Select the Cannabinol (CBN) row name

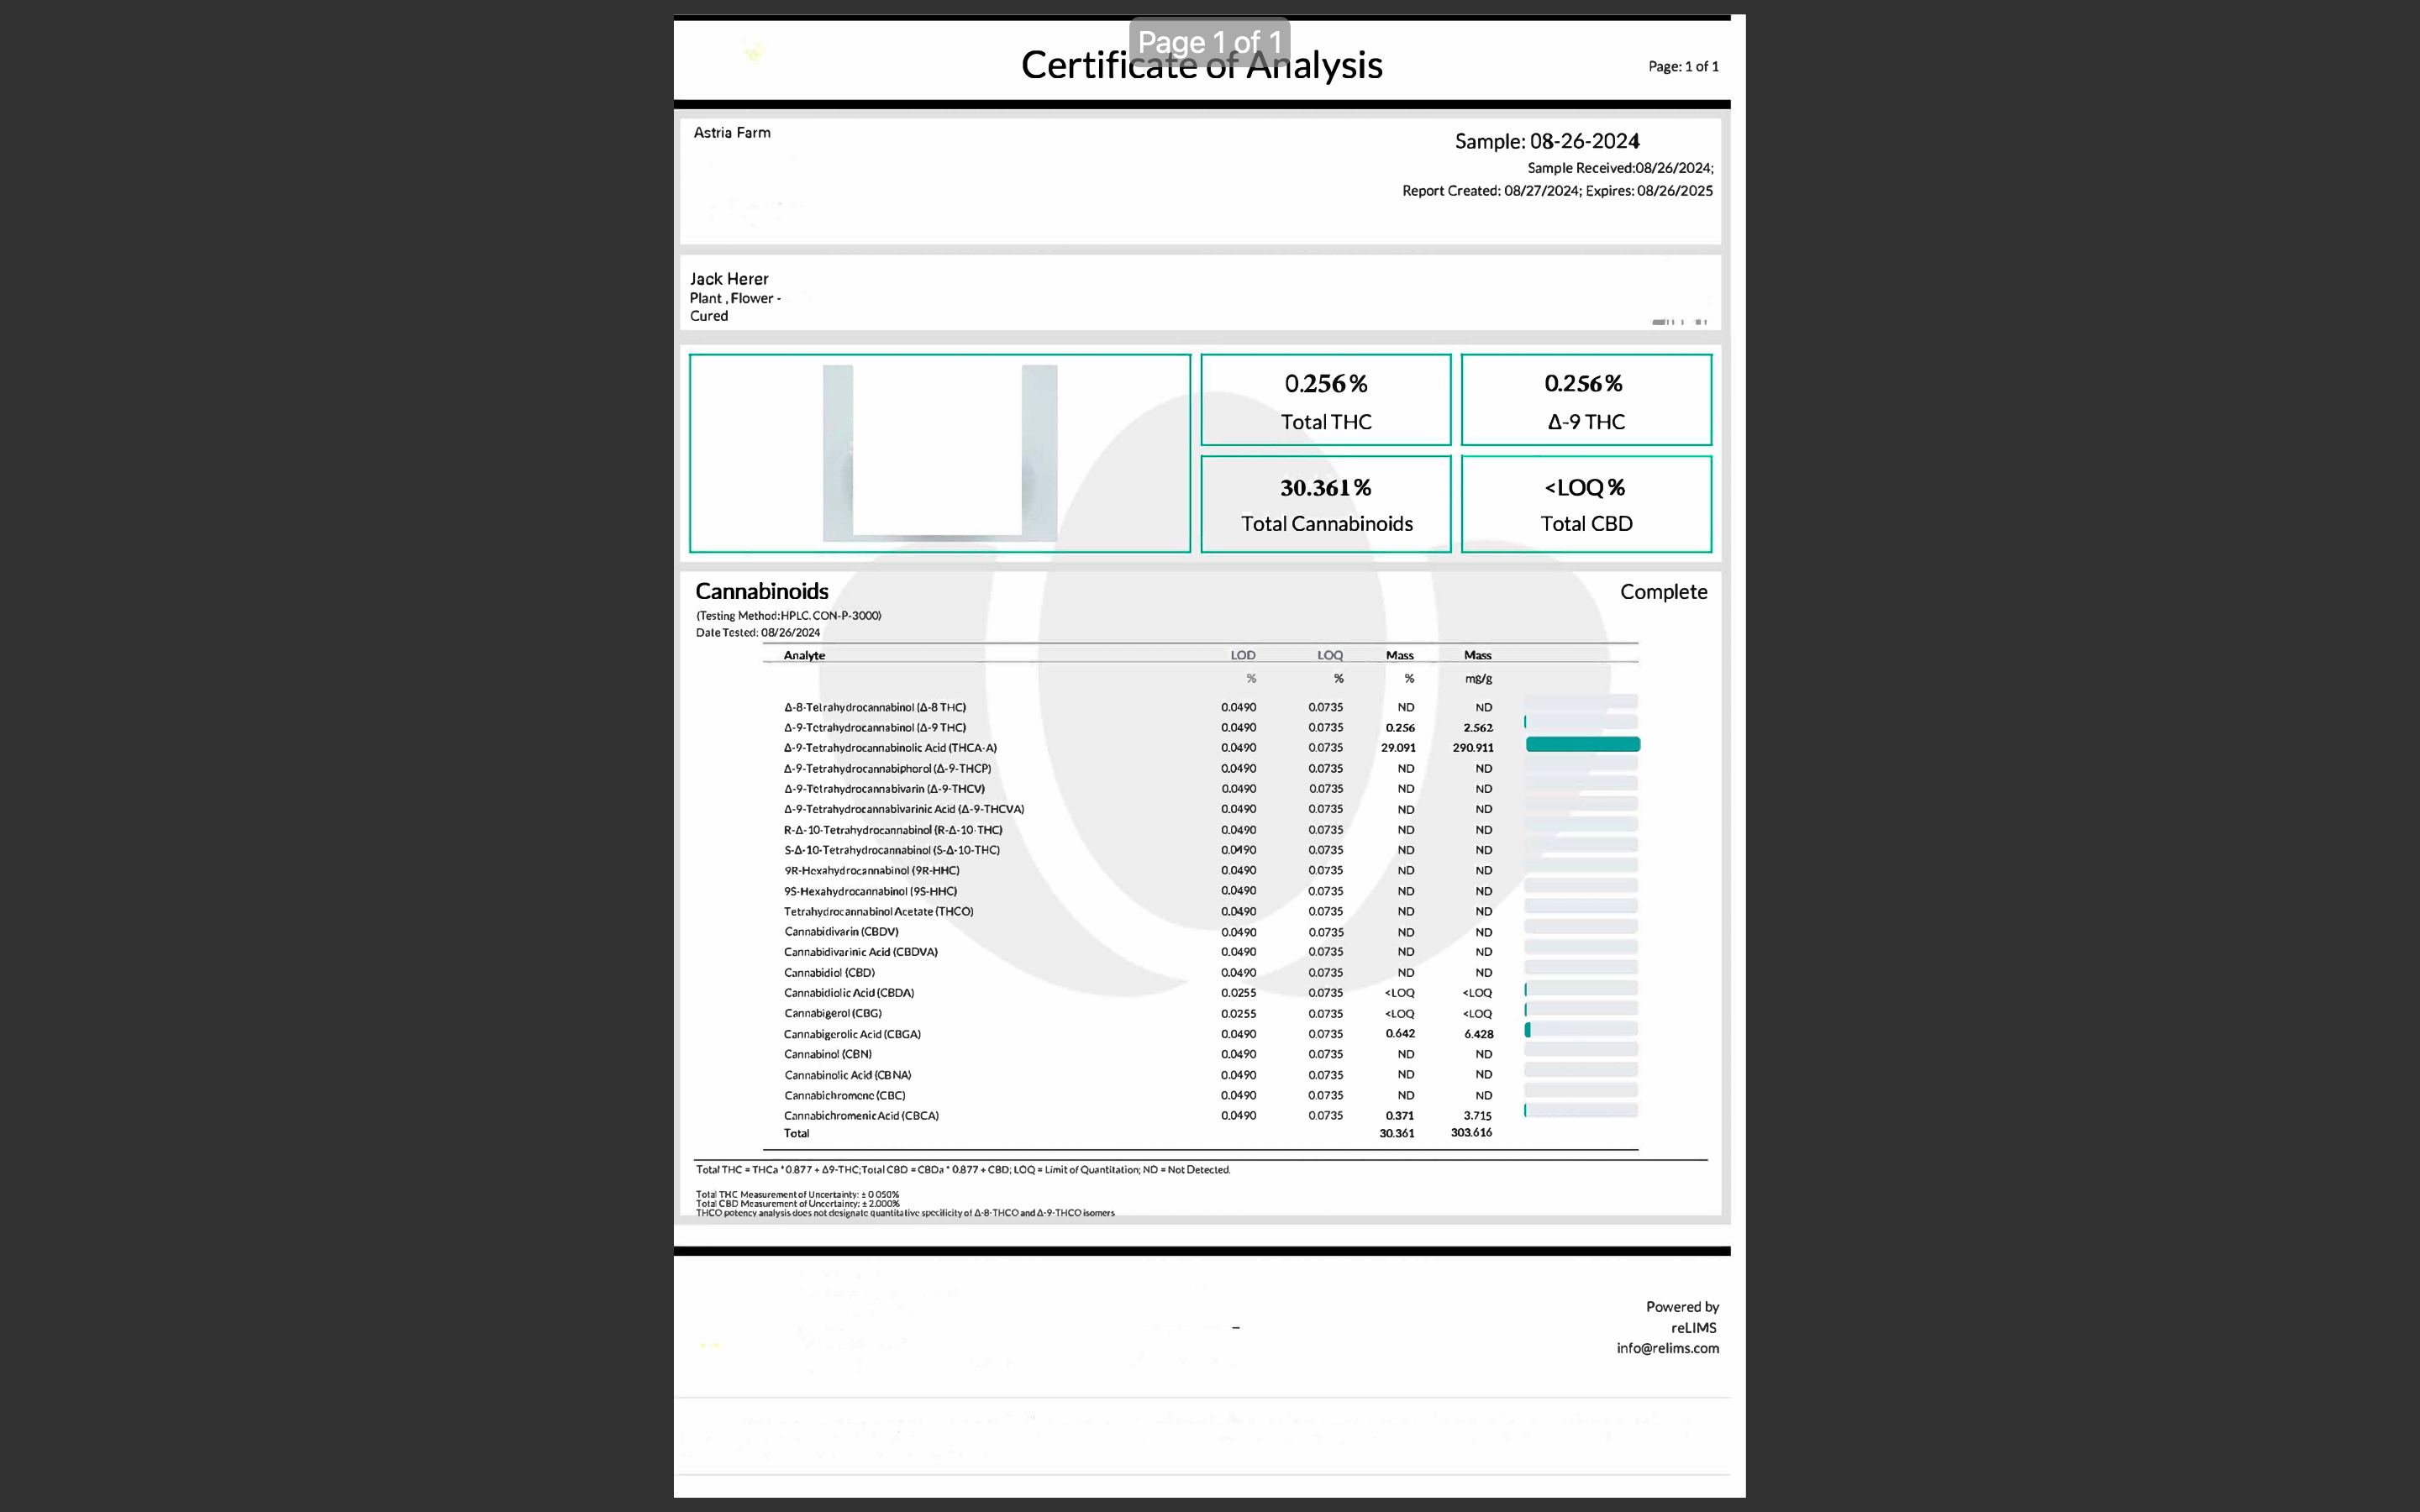tap(827, 1054)
